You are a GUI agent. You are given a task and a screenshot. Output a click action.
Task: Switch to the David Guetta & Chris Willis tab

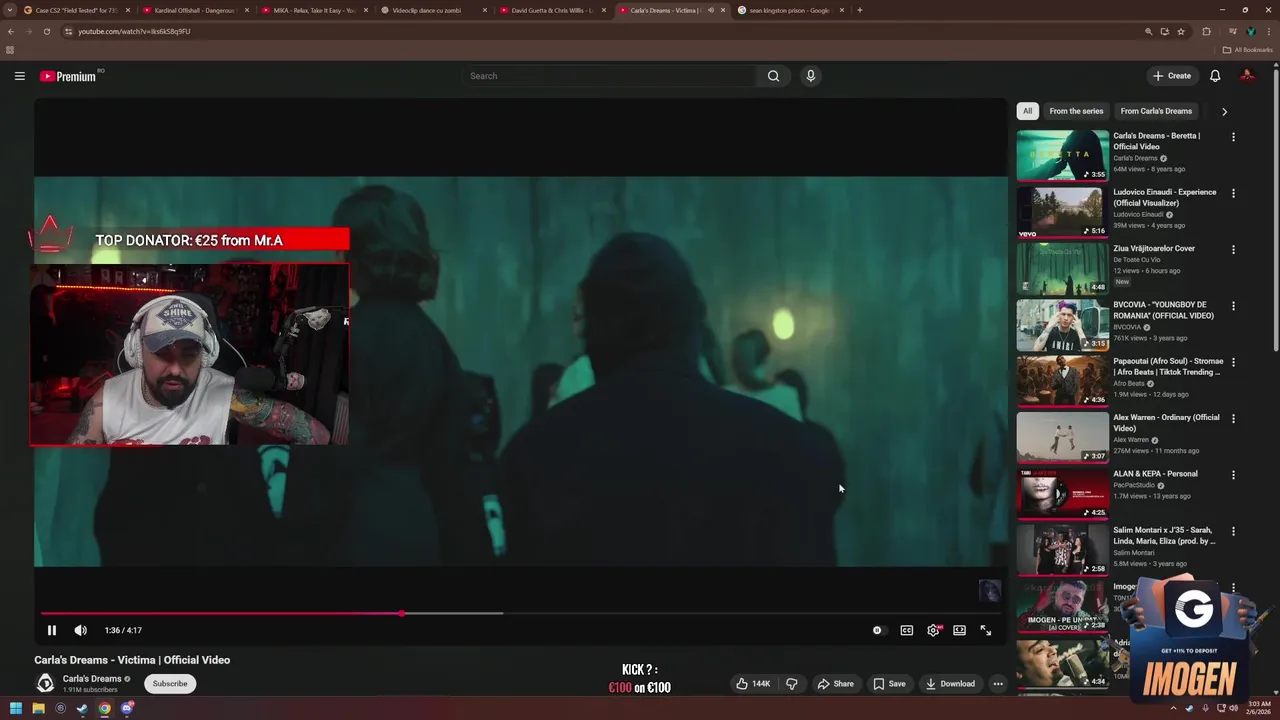pos(551,10)
